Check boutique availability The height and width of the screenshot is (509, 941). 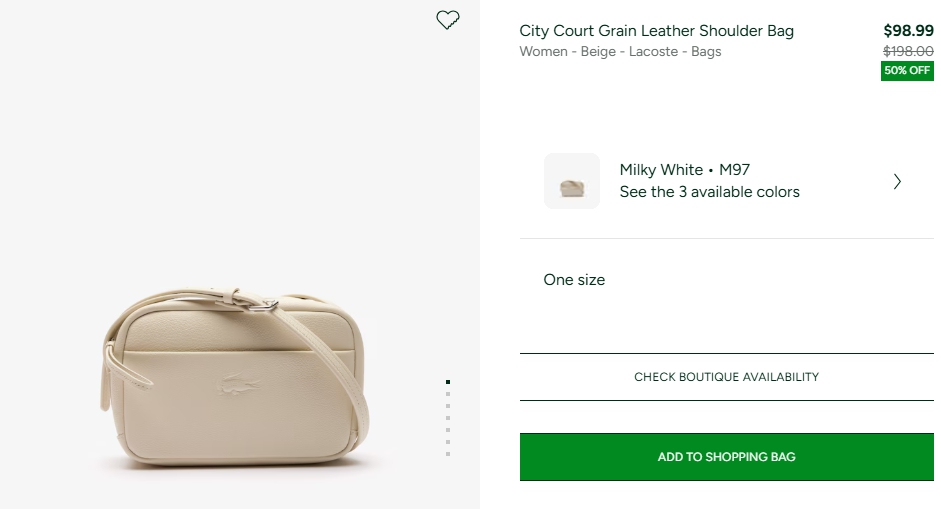[x=726, y=377]
